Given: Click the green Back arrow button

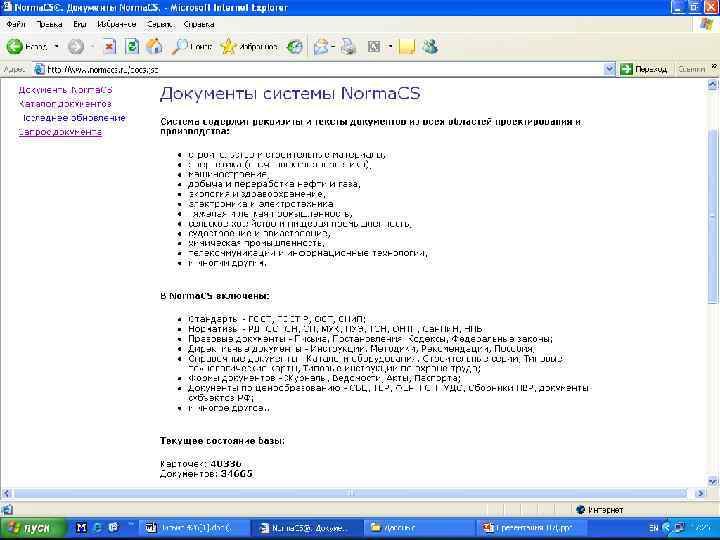Looking at the screenshot, I should 15,46.
